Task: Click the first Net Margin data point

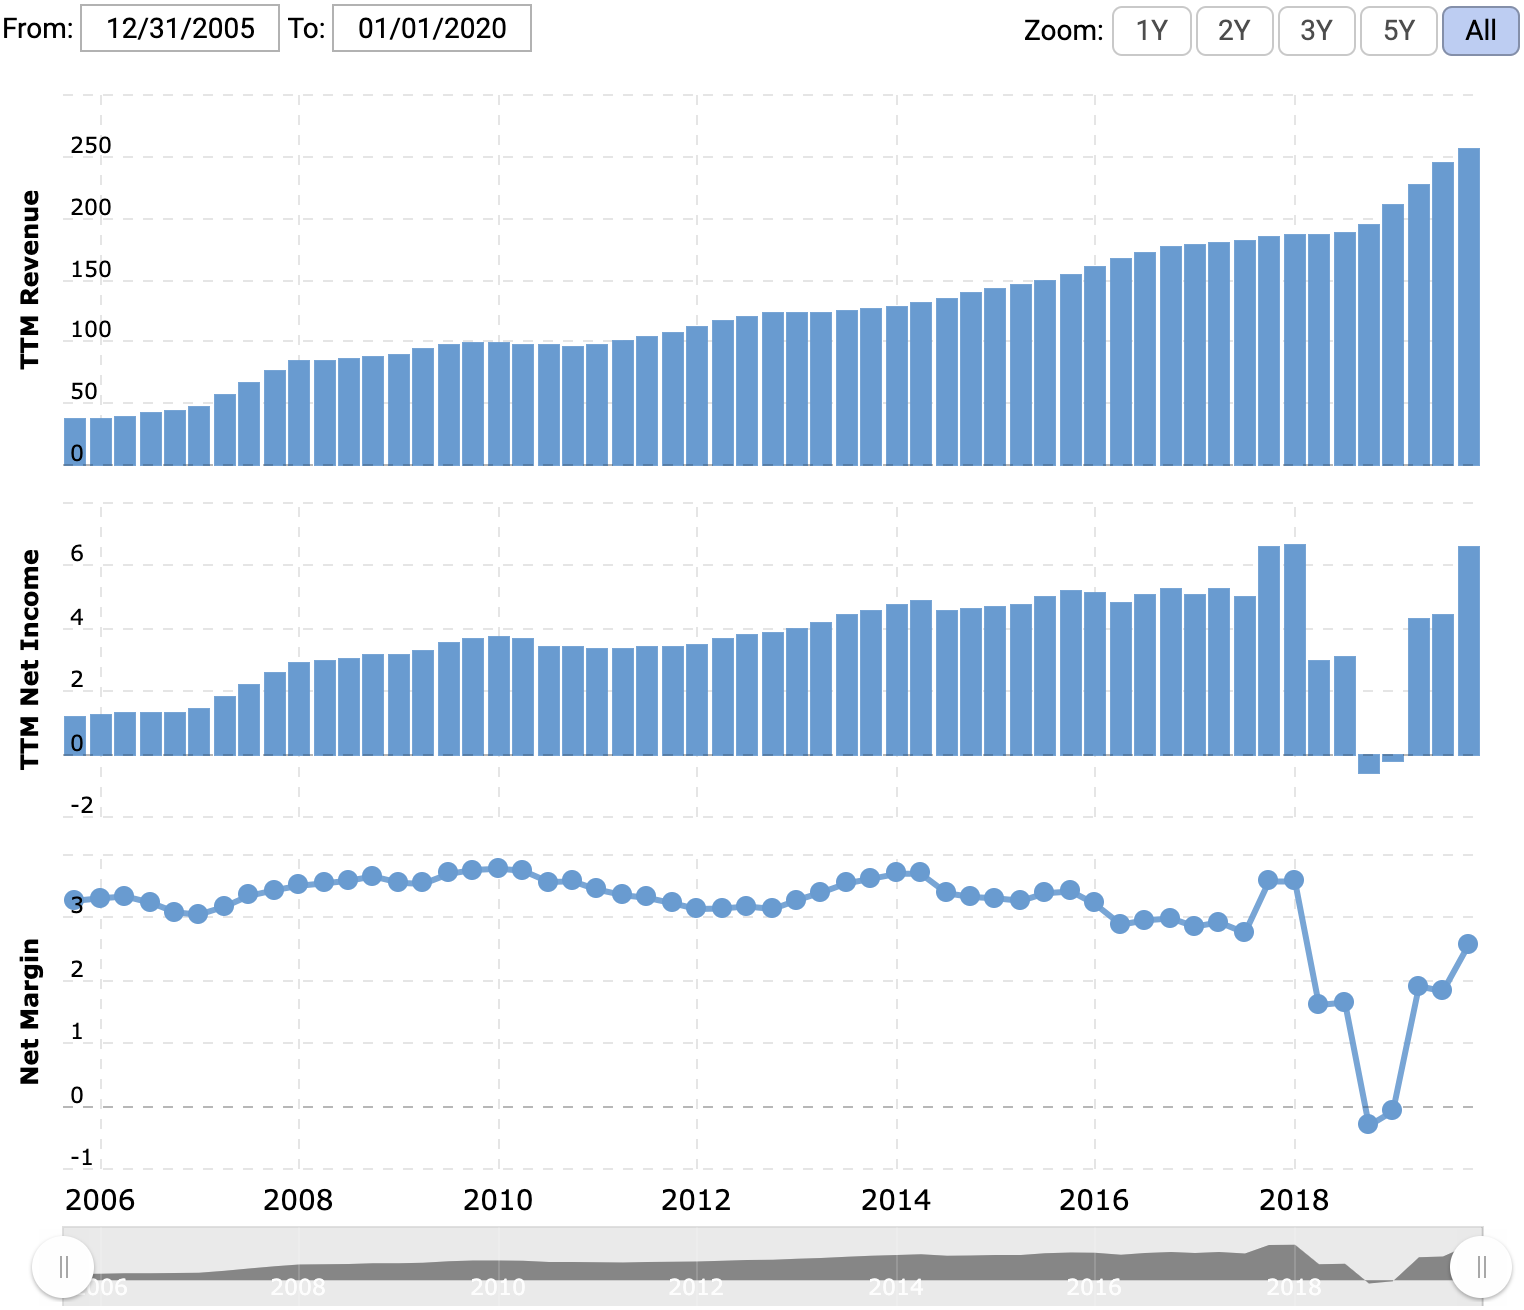Action: point(74,900)
